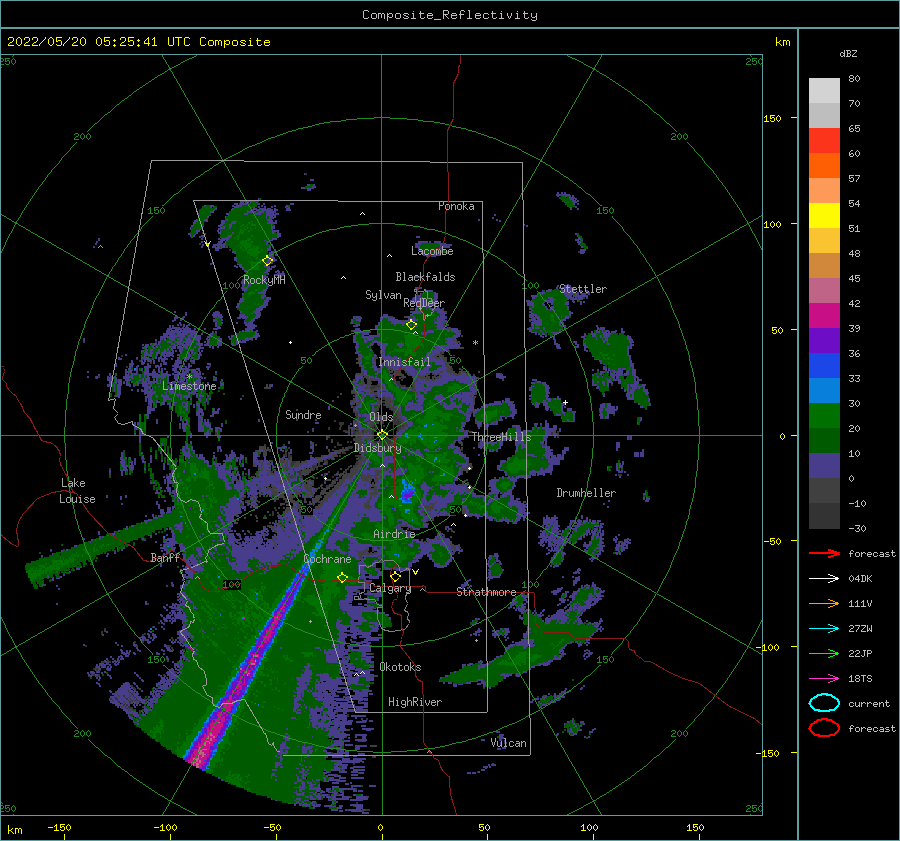Viewport: 900px width, 841px height.
Task: Click the Didsbury town label
Action: point(378,448)
